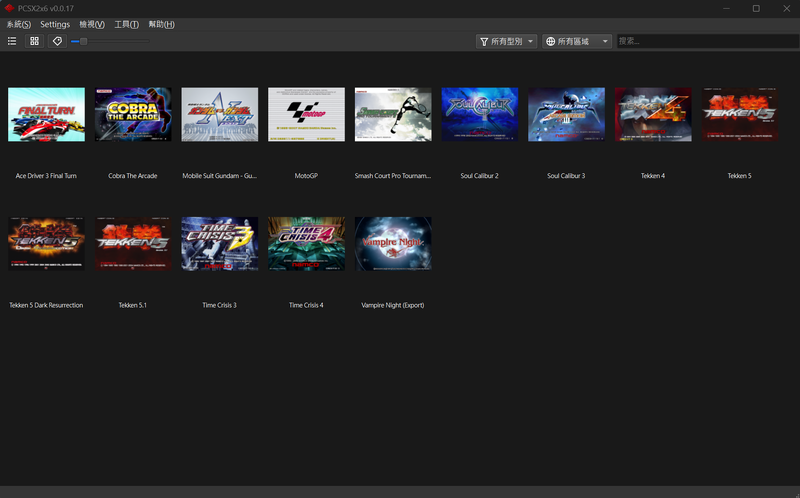Select Tekken 5 Dark Resurrection cover

point(46,244)
